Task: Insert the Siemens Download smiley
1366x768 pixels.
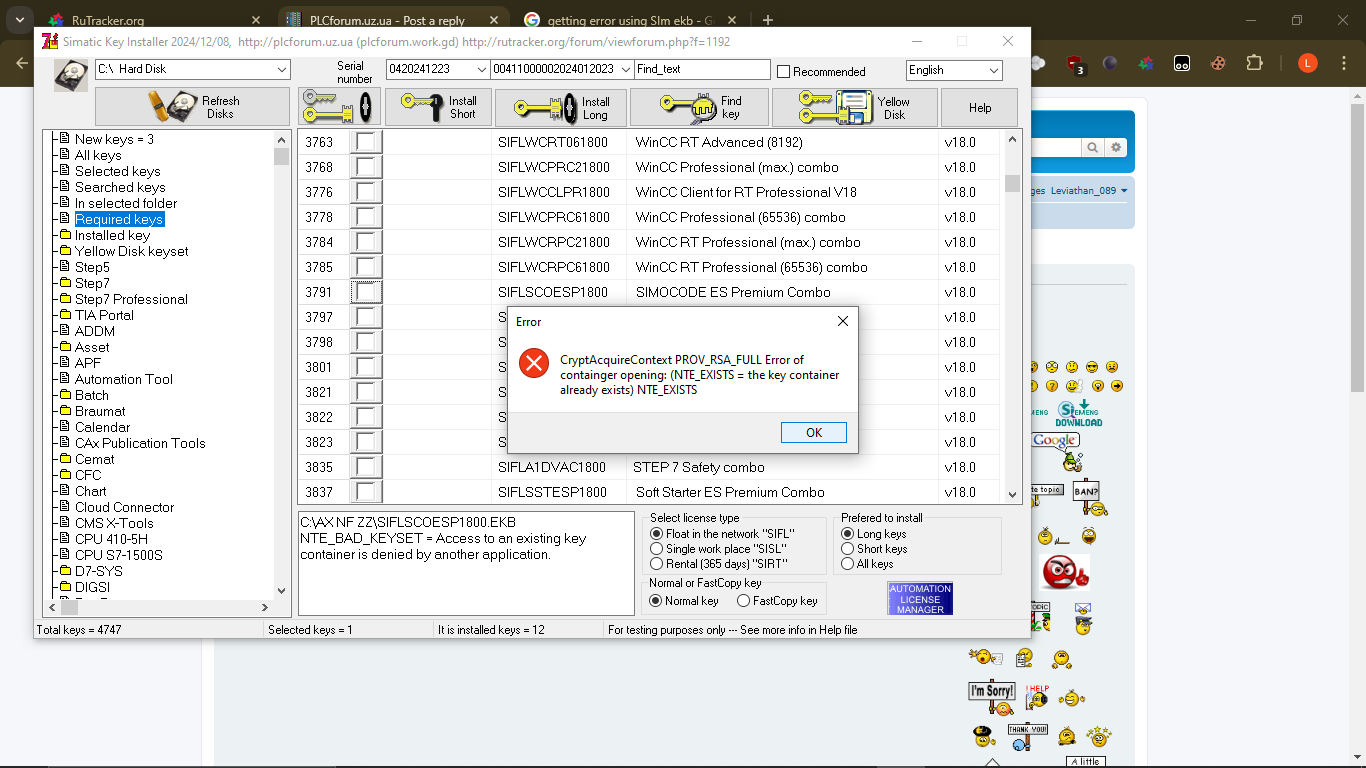Action: pos(1079,413)
